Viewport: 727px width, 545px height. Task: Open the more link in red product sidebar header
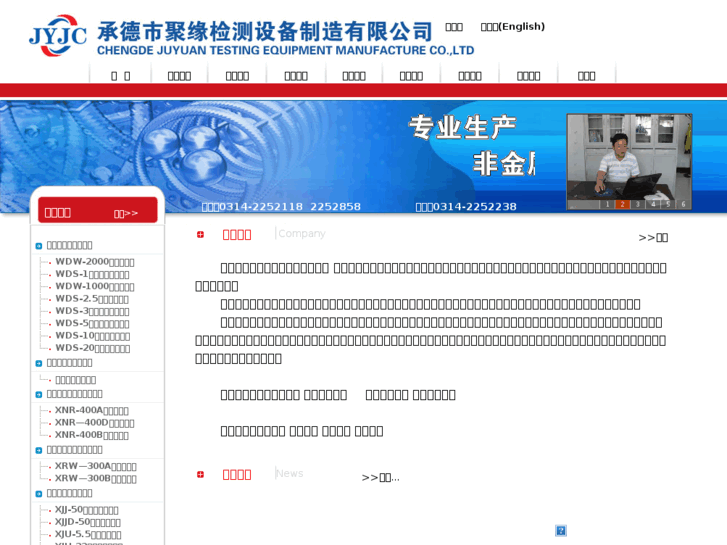click(x=126, y=213)
